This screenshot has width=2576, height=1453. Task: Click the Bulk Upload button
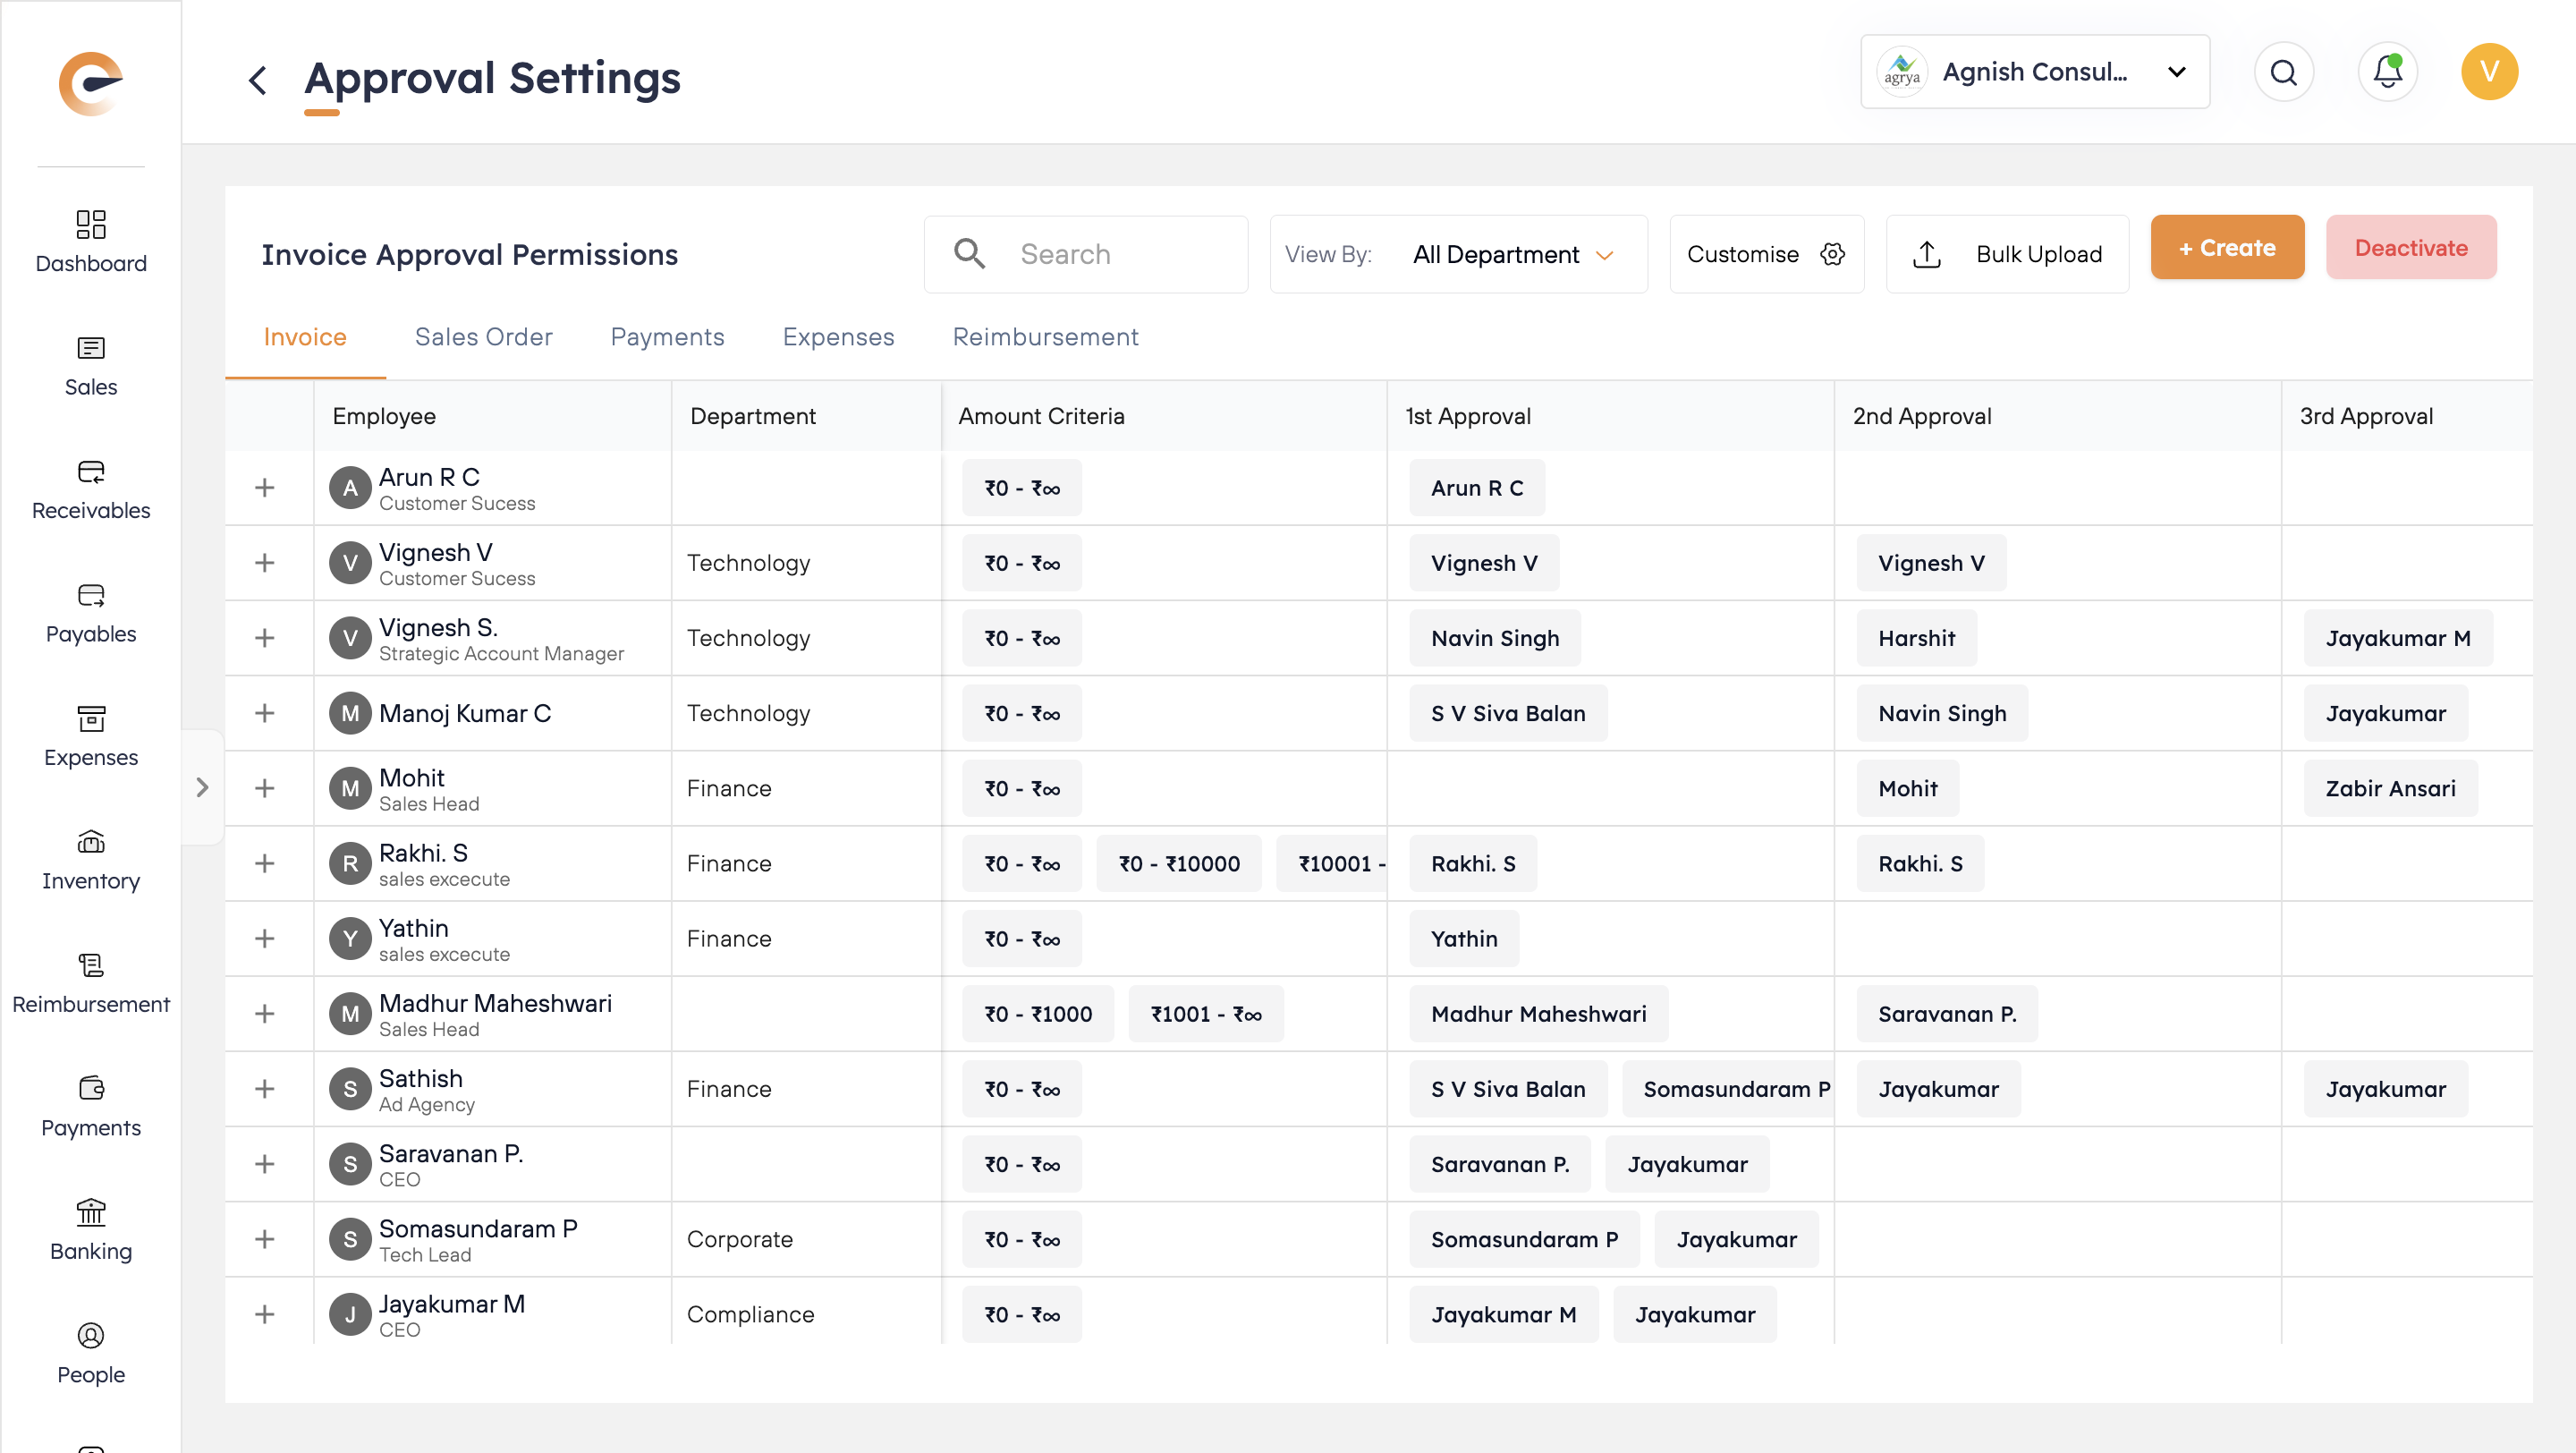(x=2007, y=255)
